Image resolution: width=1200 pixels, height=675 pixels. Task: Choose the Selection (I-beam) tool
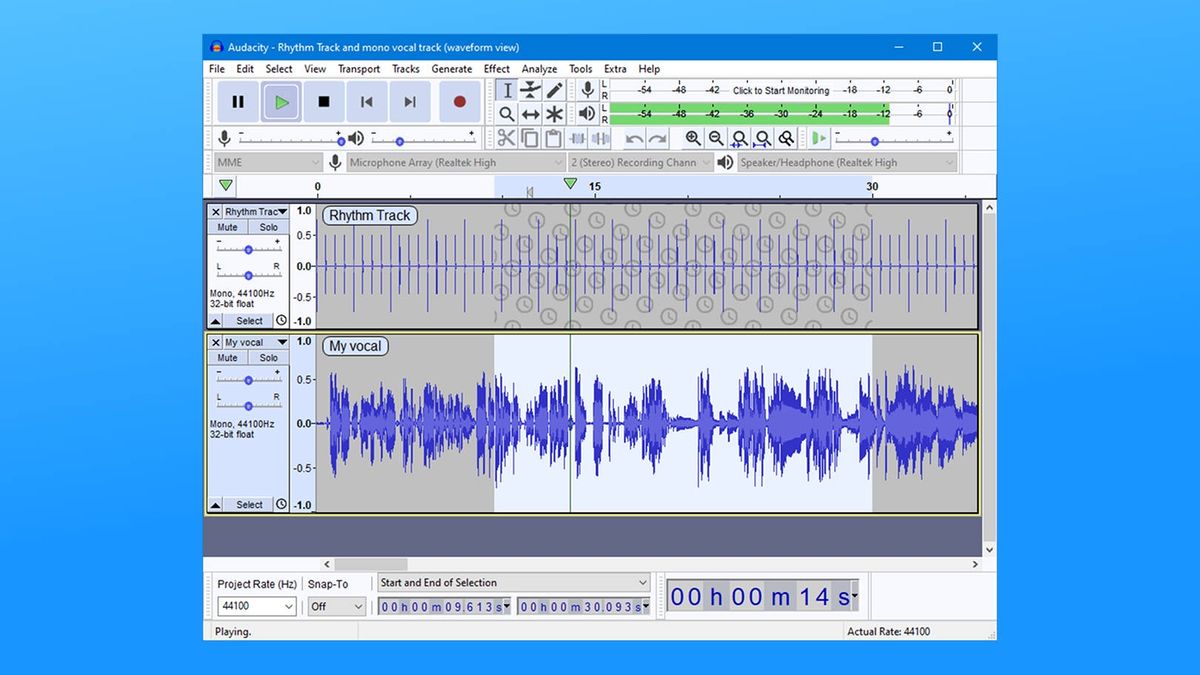(x=507, y=91)
